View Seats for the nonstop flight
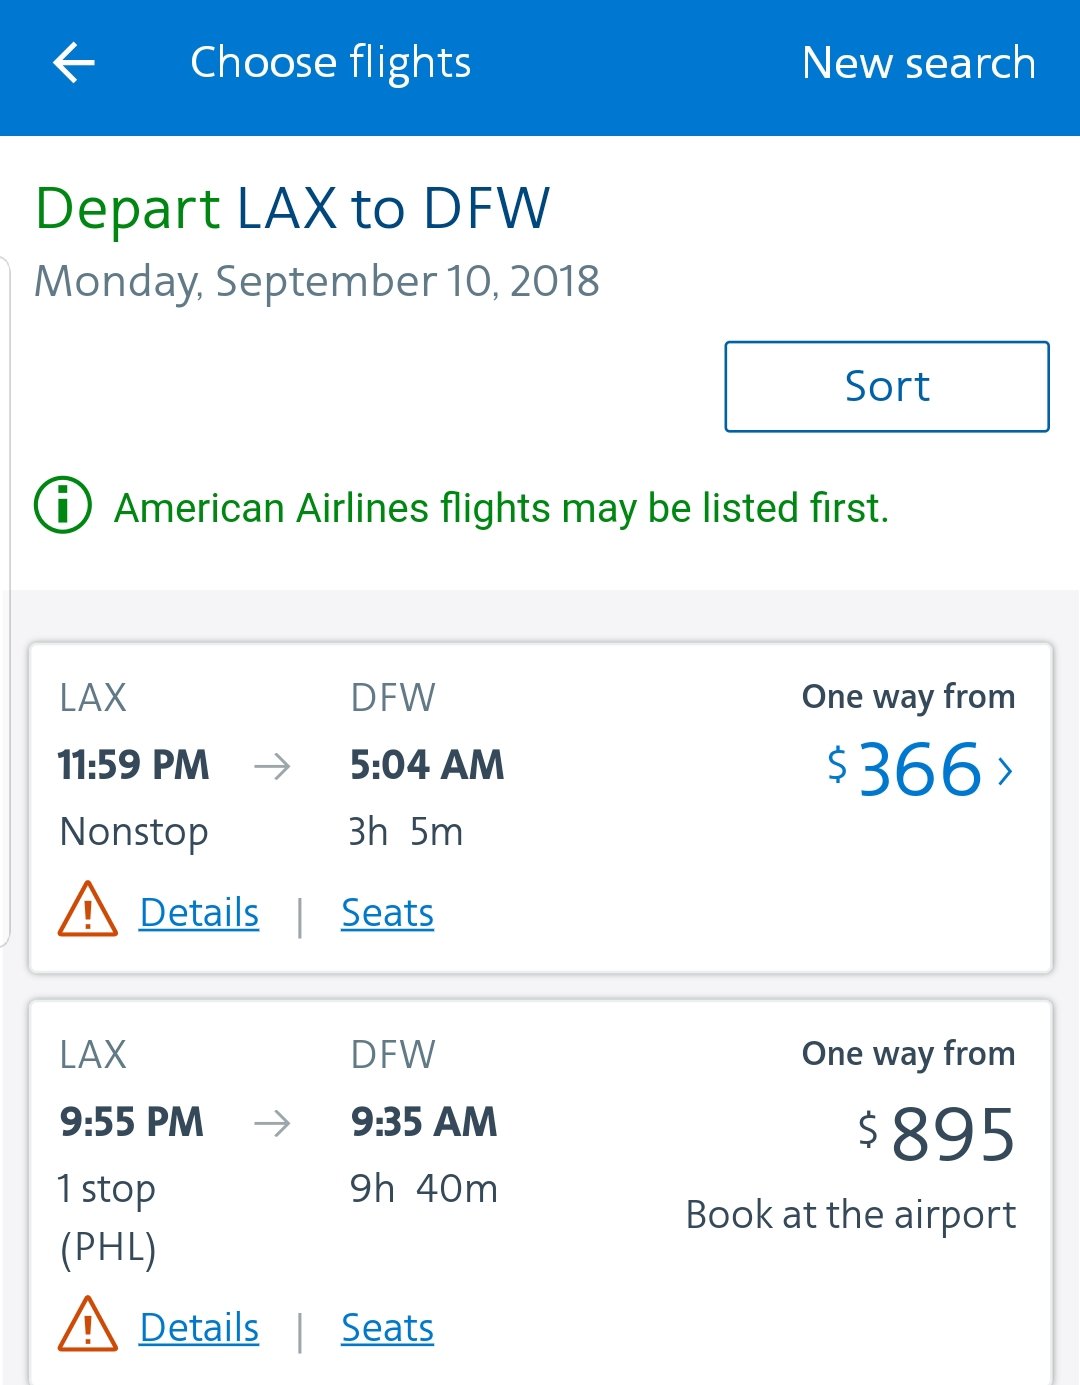 tap(387, 912)
